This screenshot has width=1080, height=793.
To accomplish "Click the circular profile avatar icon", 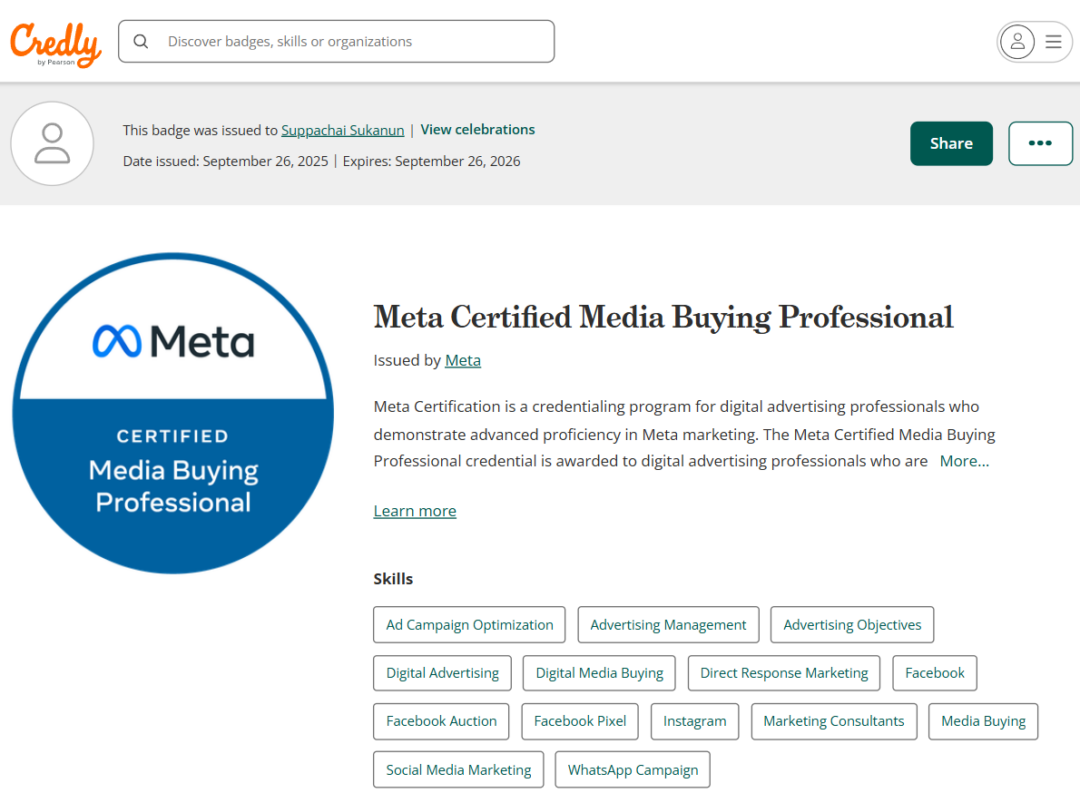I will tap(52, 143).
